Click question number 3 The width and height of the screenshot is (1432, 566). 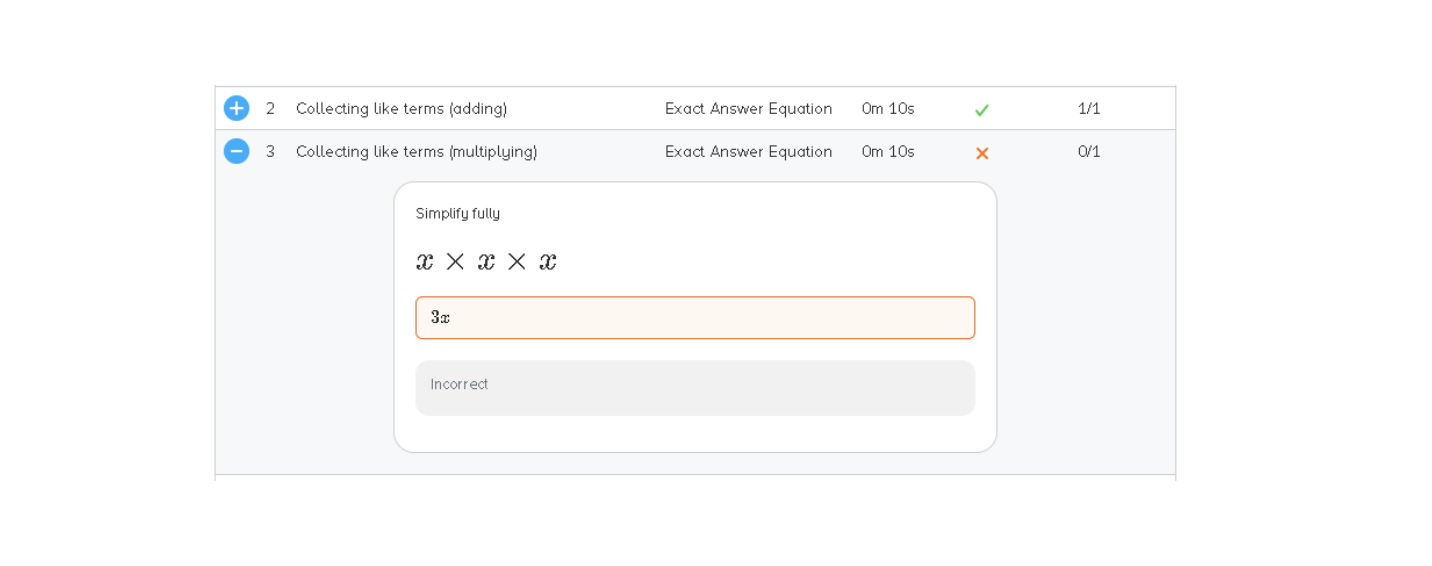pyautogui.click(x=270, y=152)
